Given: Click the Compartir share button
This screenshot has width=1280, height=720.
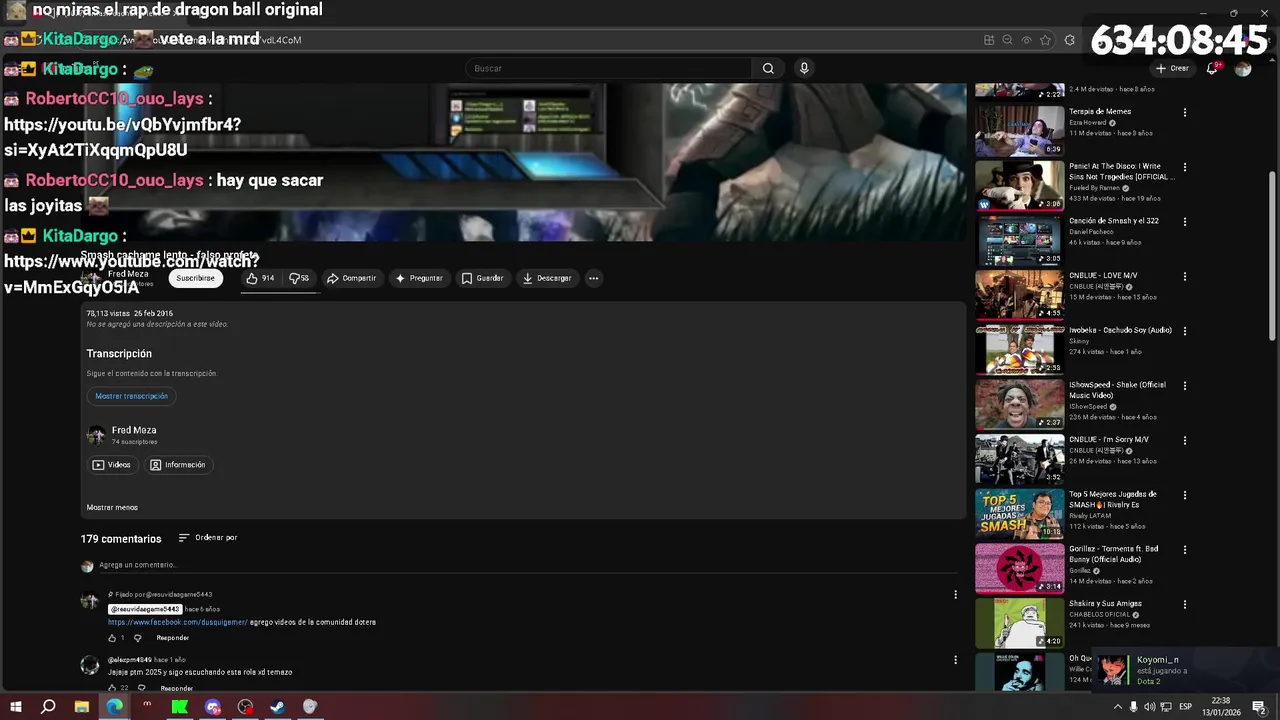Looking at the screenshot, I should pyautogui.click(x=351, y=278).
